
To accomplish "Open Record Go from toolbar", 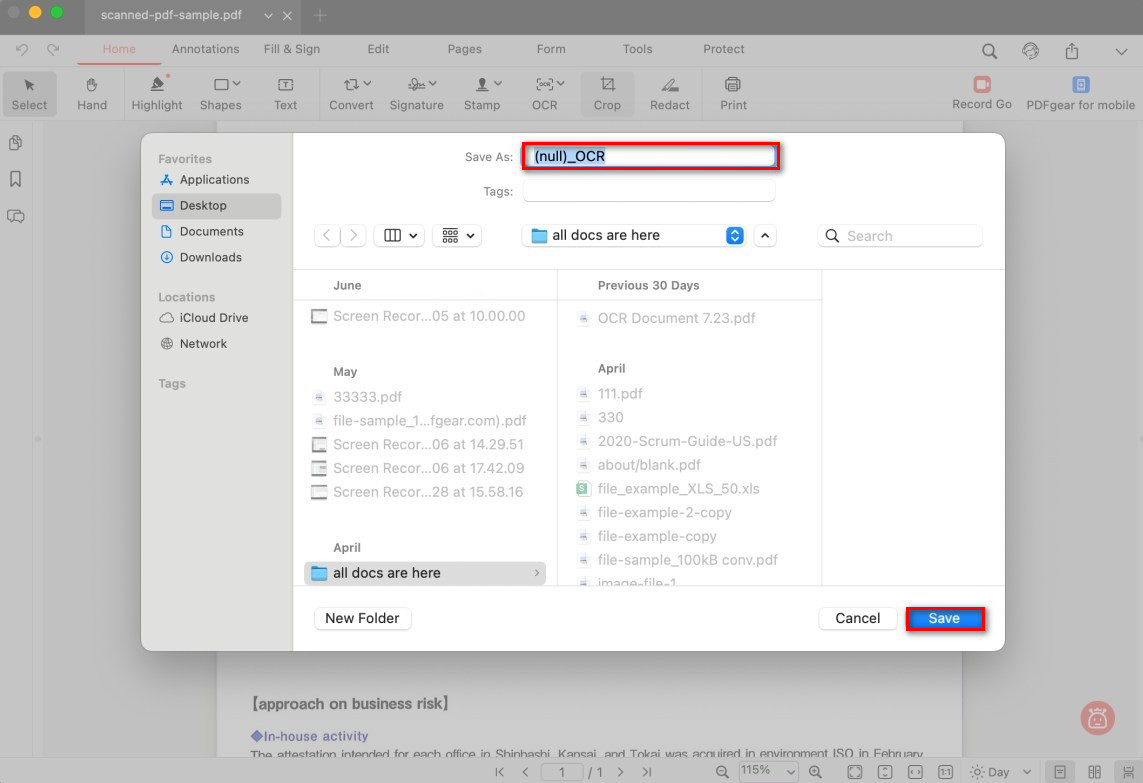I will click(x=981, y=86).
